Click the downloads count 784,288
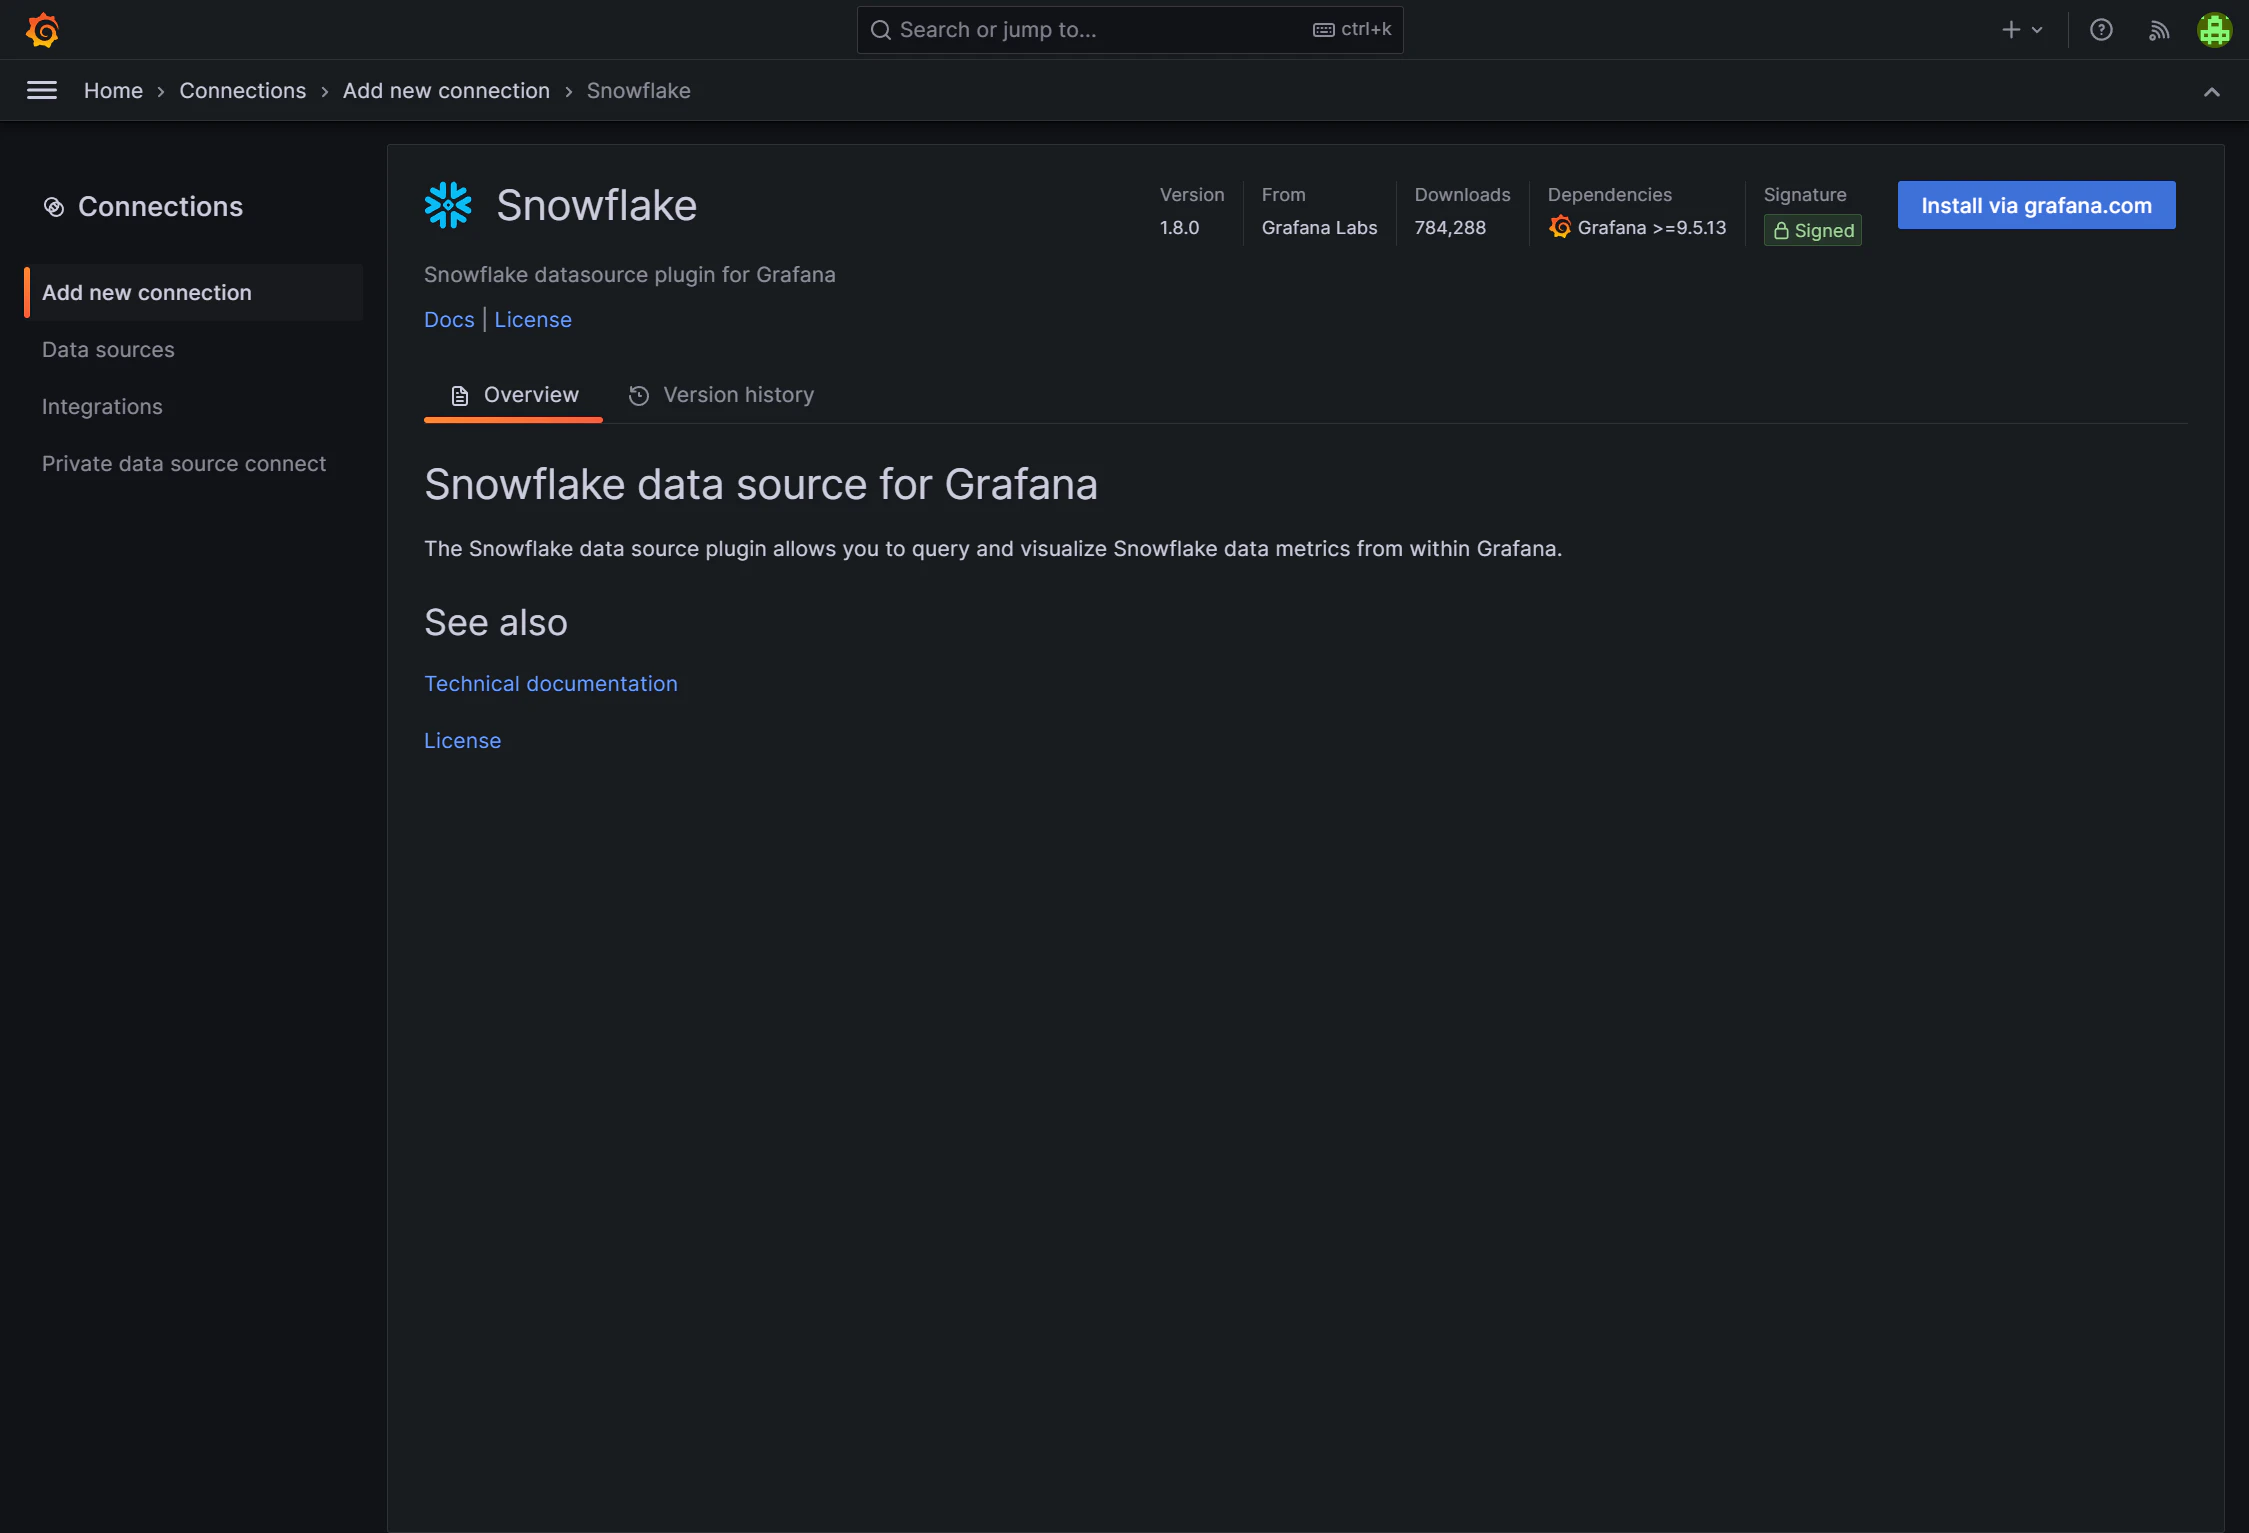The height and width of the screenshot is (1533, 2249). (1450, 228)
